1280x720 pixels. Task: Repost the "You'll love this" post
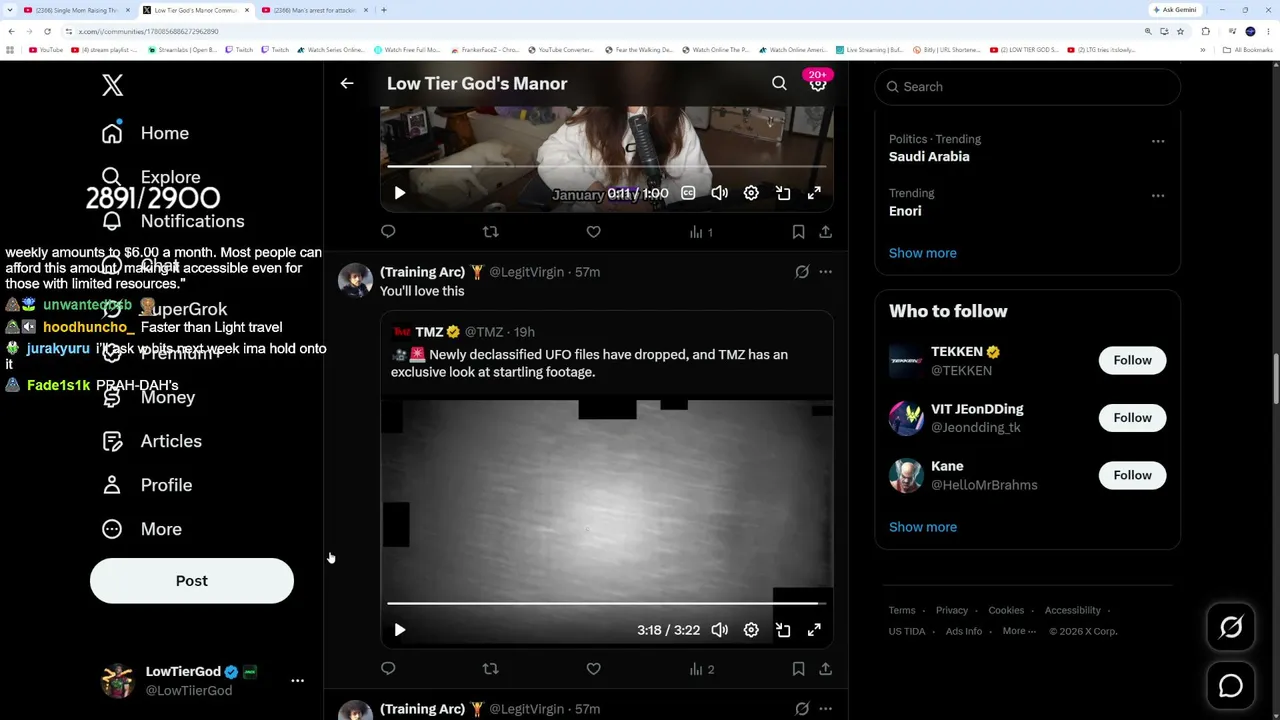tap(490, 669)
